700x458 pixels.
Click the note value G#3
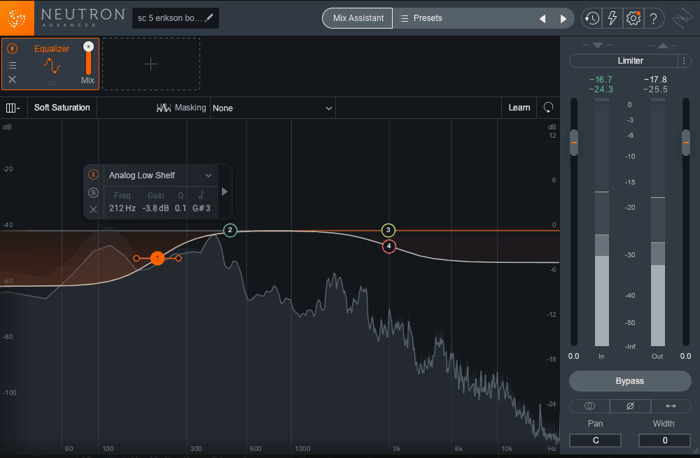[201, 208]
